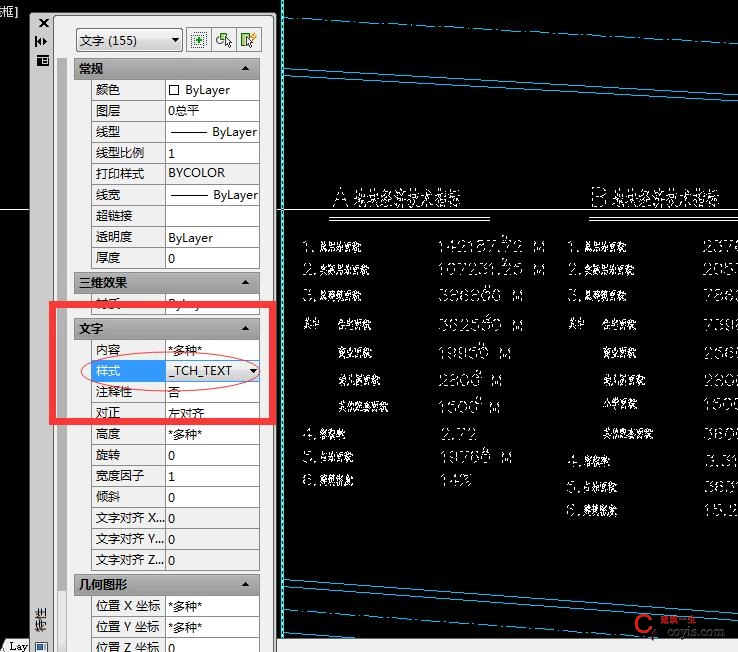Edit the 厚度 value field
The height and width of the screenshot is (652, 738).
(212, 258)
